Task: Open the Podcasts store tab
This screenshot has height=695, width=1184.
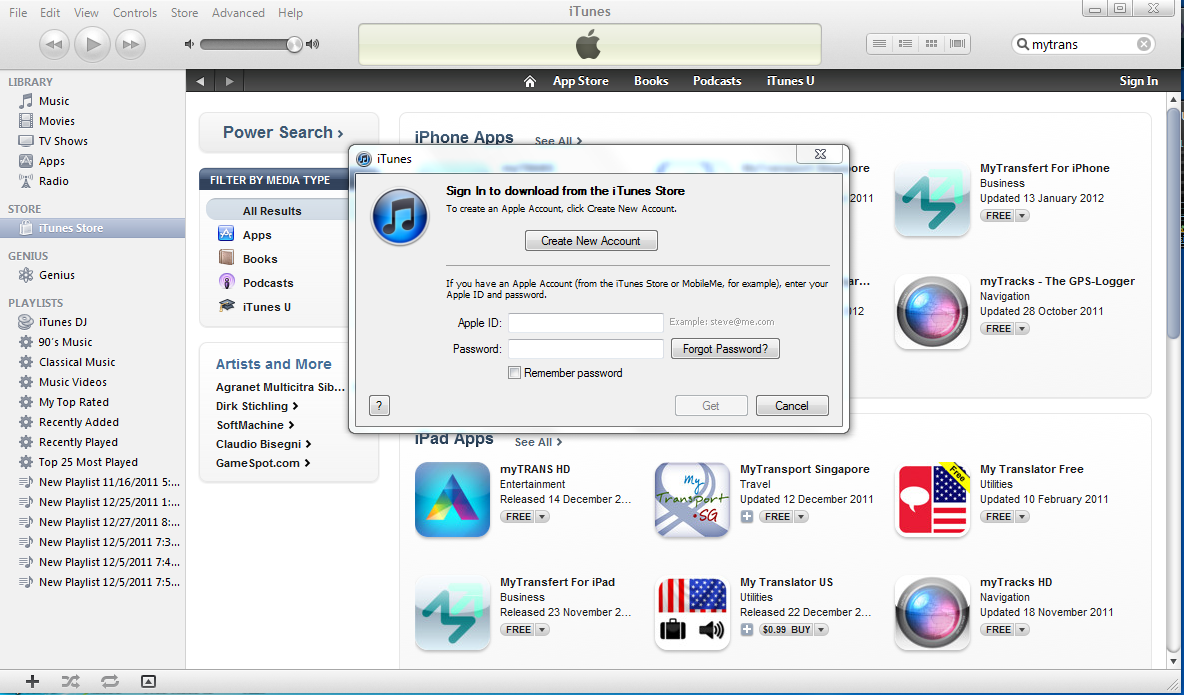Action: coord(717,81)
